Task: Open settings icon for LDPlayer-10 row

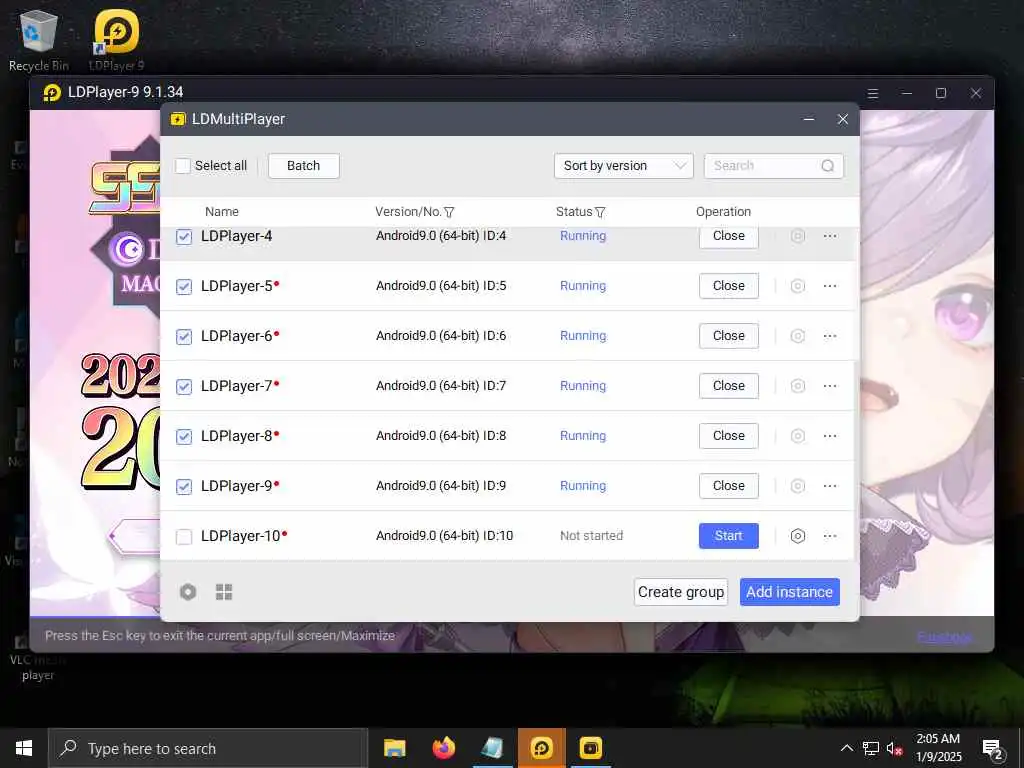Action: click(797, 536)
